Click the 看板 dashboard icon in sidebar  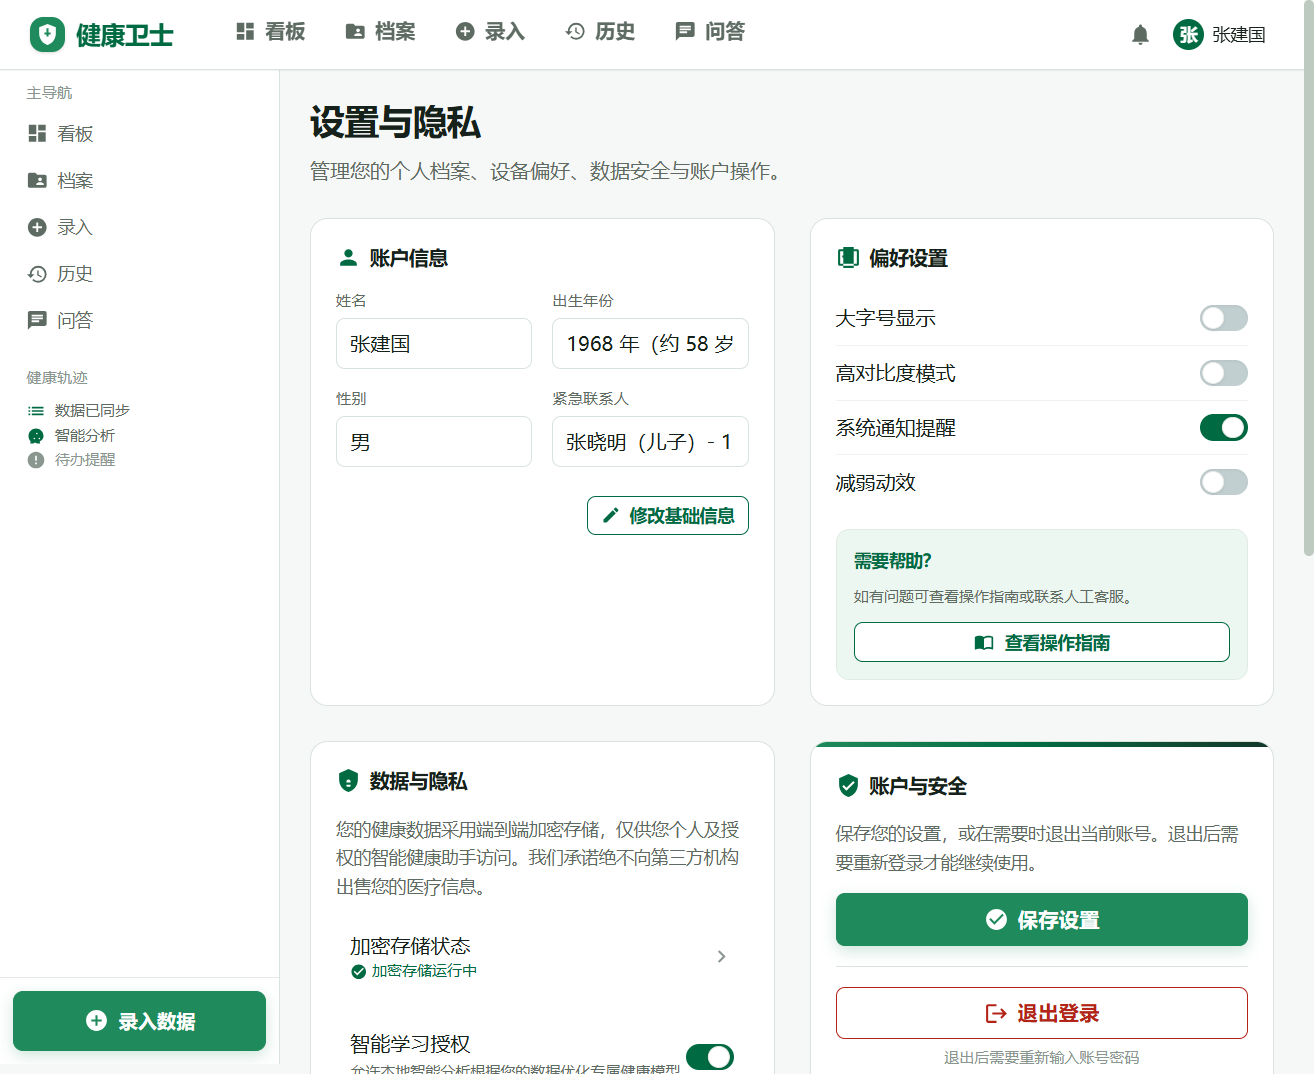(37, 133)
